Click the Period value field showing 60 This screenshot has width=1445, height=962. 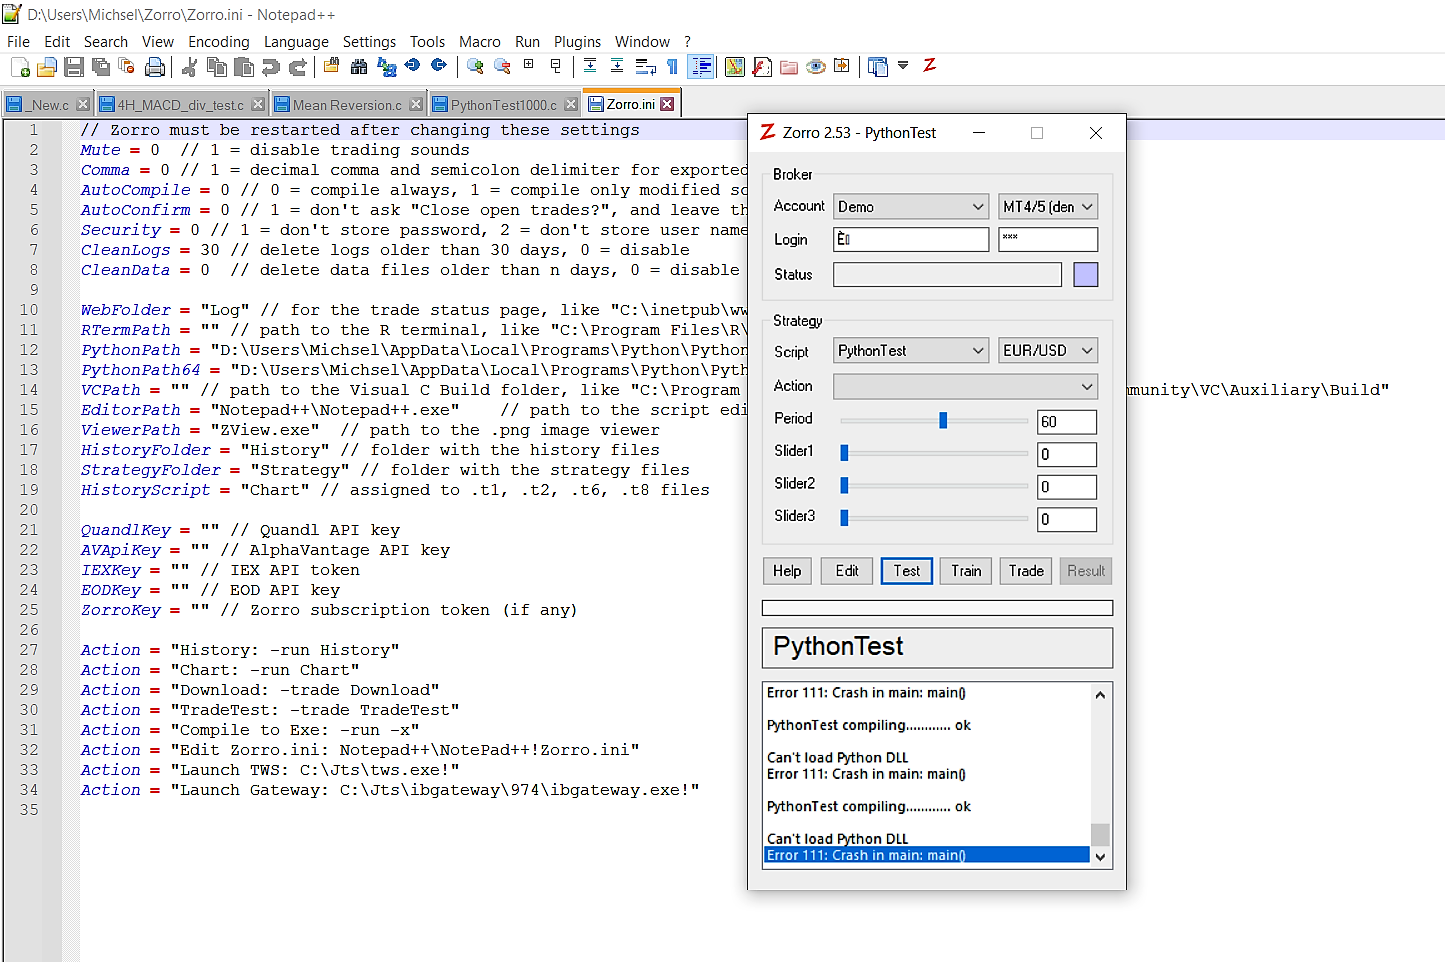point(1067,422)
